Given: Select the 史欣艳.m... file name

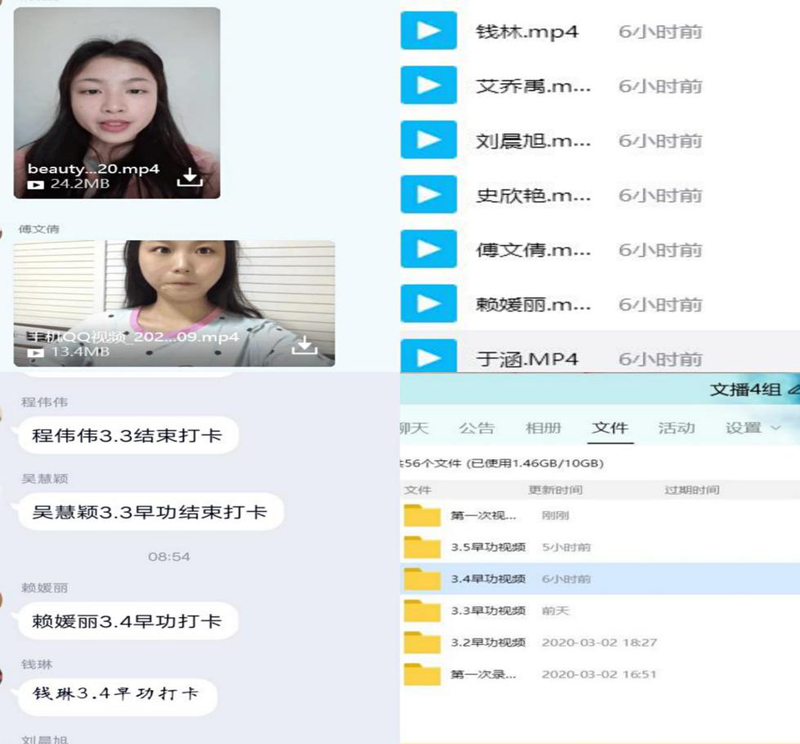Looking at the screenshot, I should click(x=533, y=195).
